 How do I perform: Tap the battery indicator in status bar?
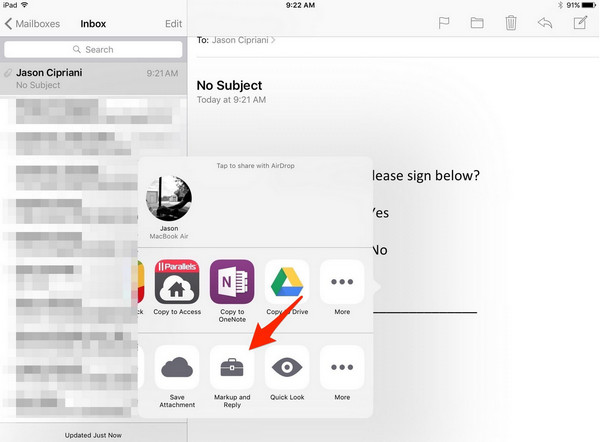589,5
